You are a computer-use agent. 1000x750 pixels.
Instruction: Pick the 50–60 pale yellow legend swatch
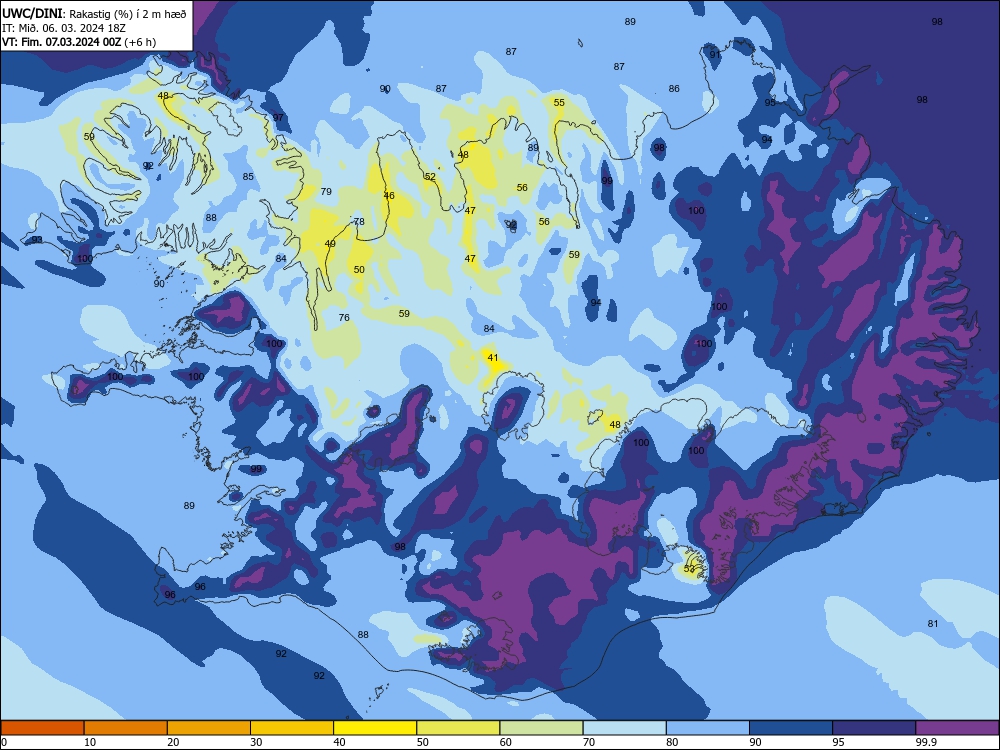[458, 728]
